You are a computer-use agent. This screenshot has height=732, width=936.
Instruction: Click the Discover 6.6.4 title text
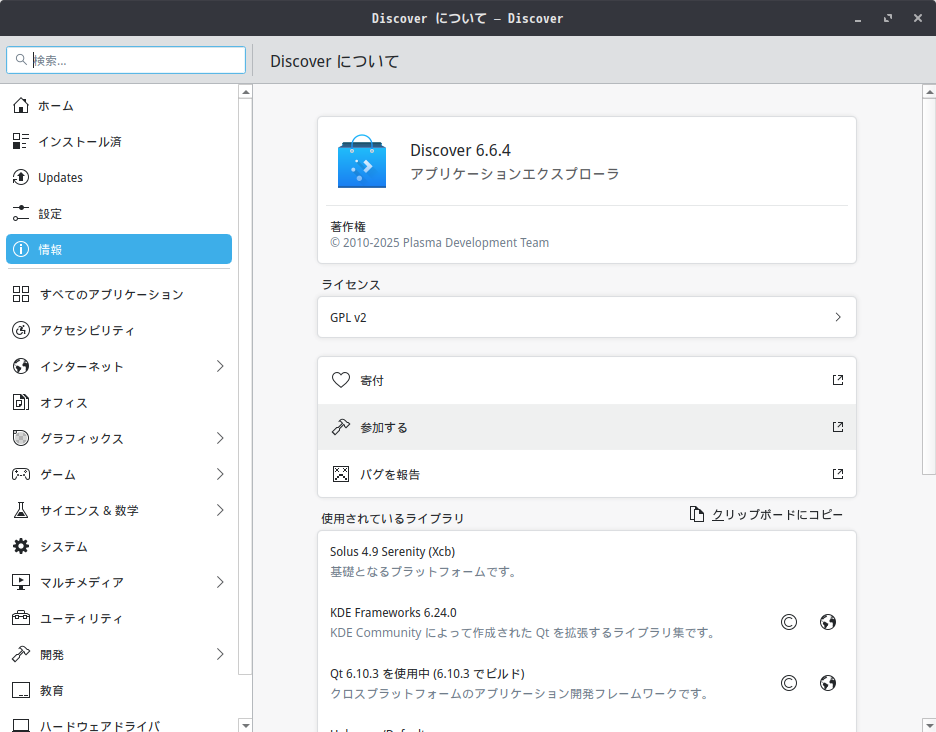460,150
